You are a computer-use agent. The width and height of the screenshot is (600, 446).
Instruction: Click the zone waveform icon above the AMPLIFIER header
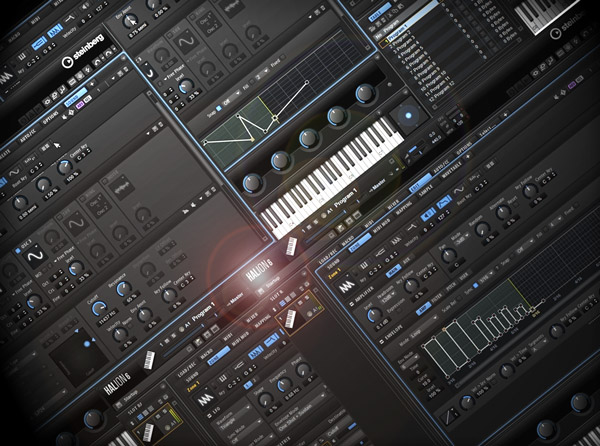(x=346, y=287)
